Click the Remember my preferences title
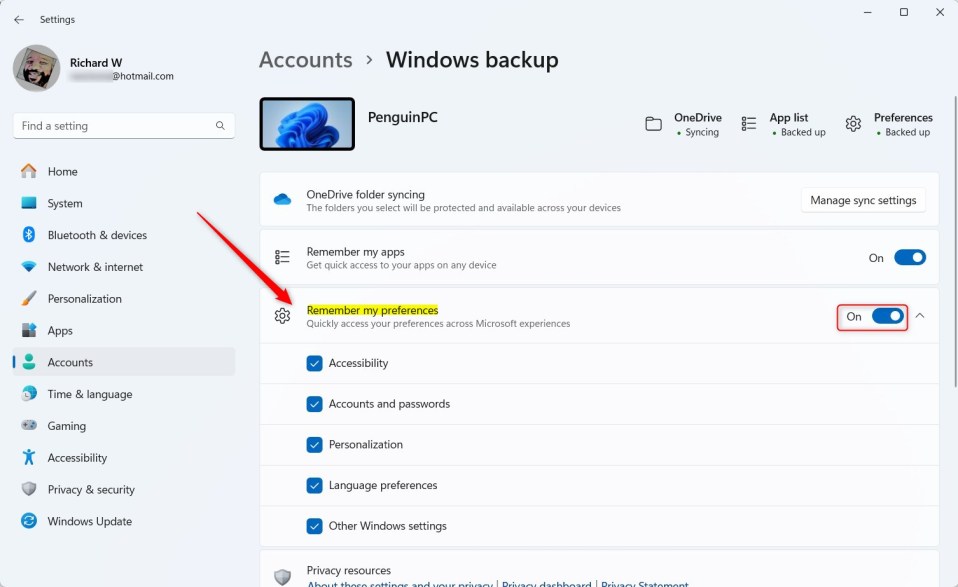 click(372, 310)
